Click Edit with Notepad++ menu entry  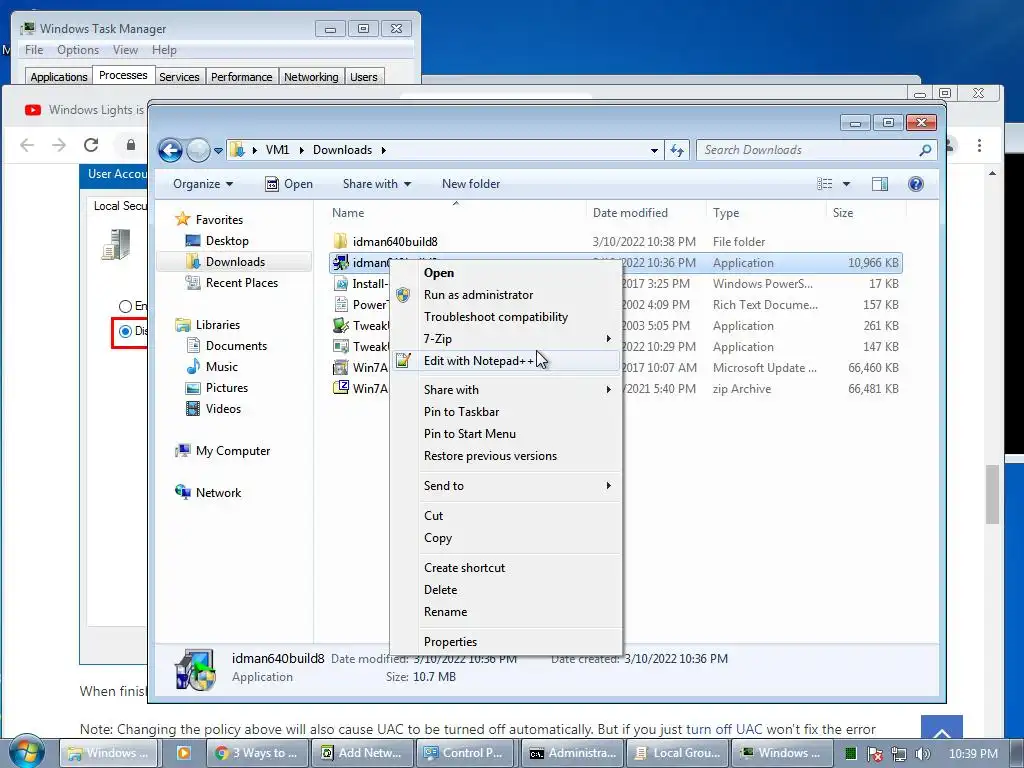tap(505, 360)
